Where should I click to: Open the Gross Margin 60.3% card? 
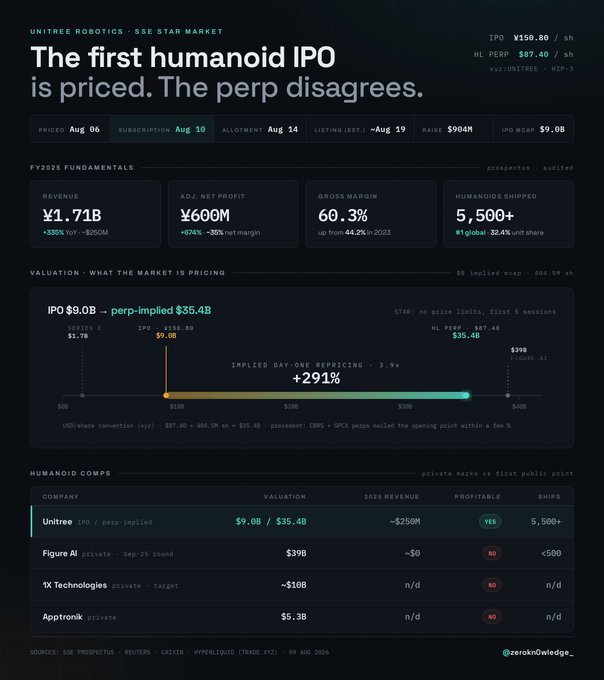pos(371,214)
